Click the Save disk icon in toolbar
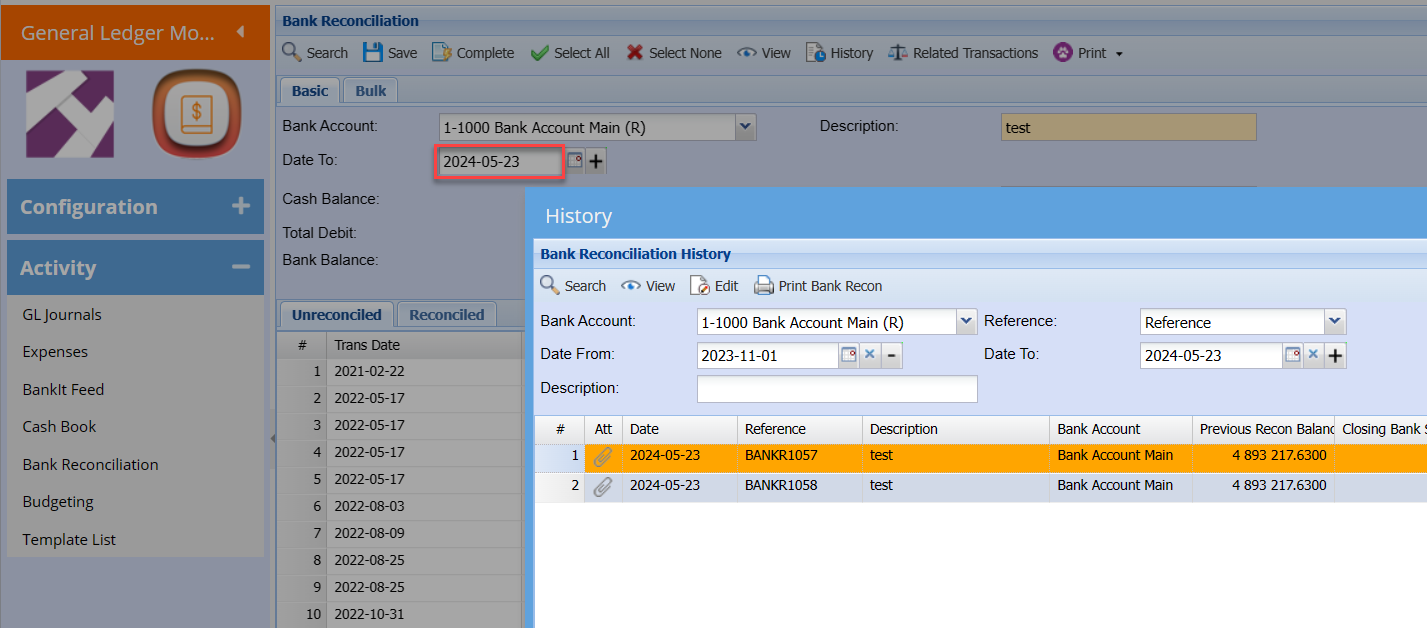The width and height of the screenshot is (1427, 628). 373,53
